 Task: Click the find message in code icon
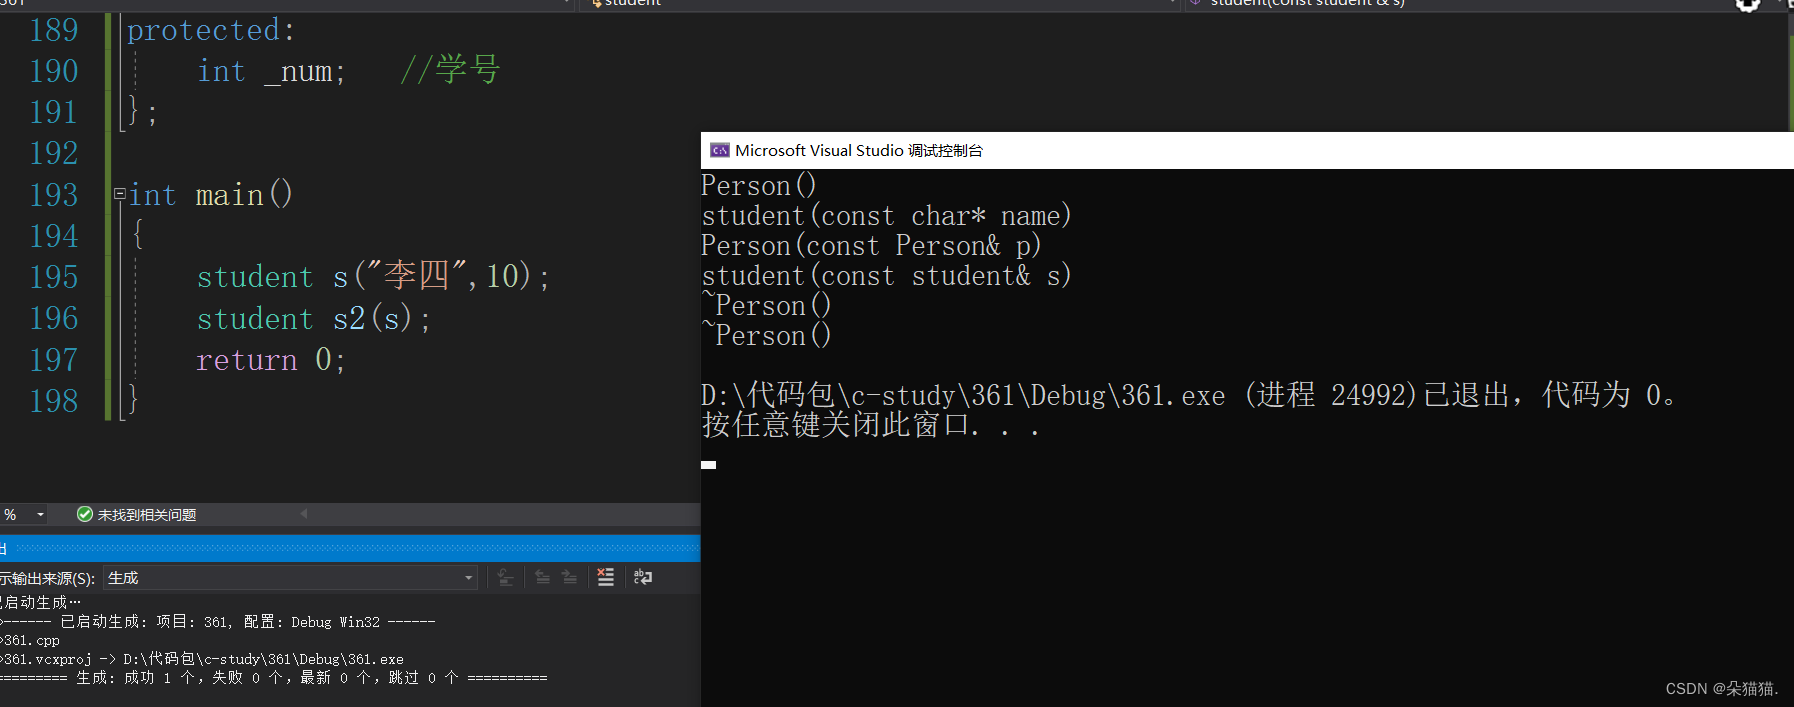point(506,577)
